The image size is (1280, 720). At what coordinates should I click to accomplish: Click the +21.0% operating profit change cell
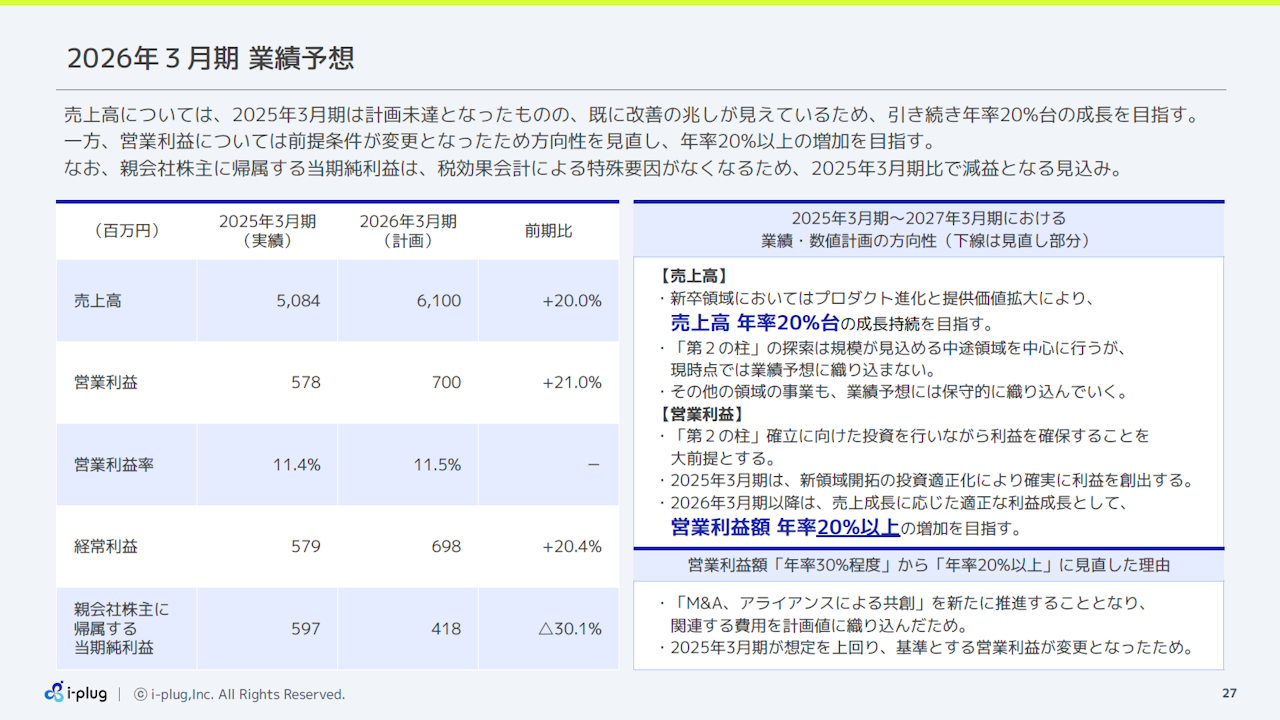coord(571,383)
